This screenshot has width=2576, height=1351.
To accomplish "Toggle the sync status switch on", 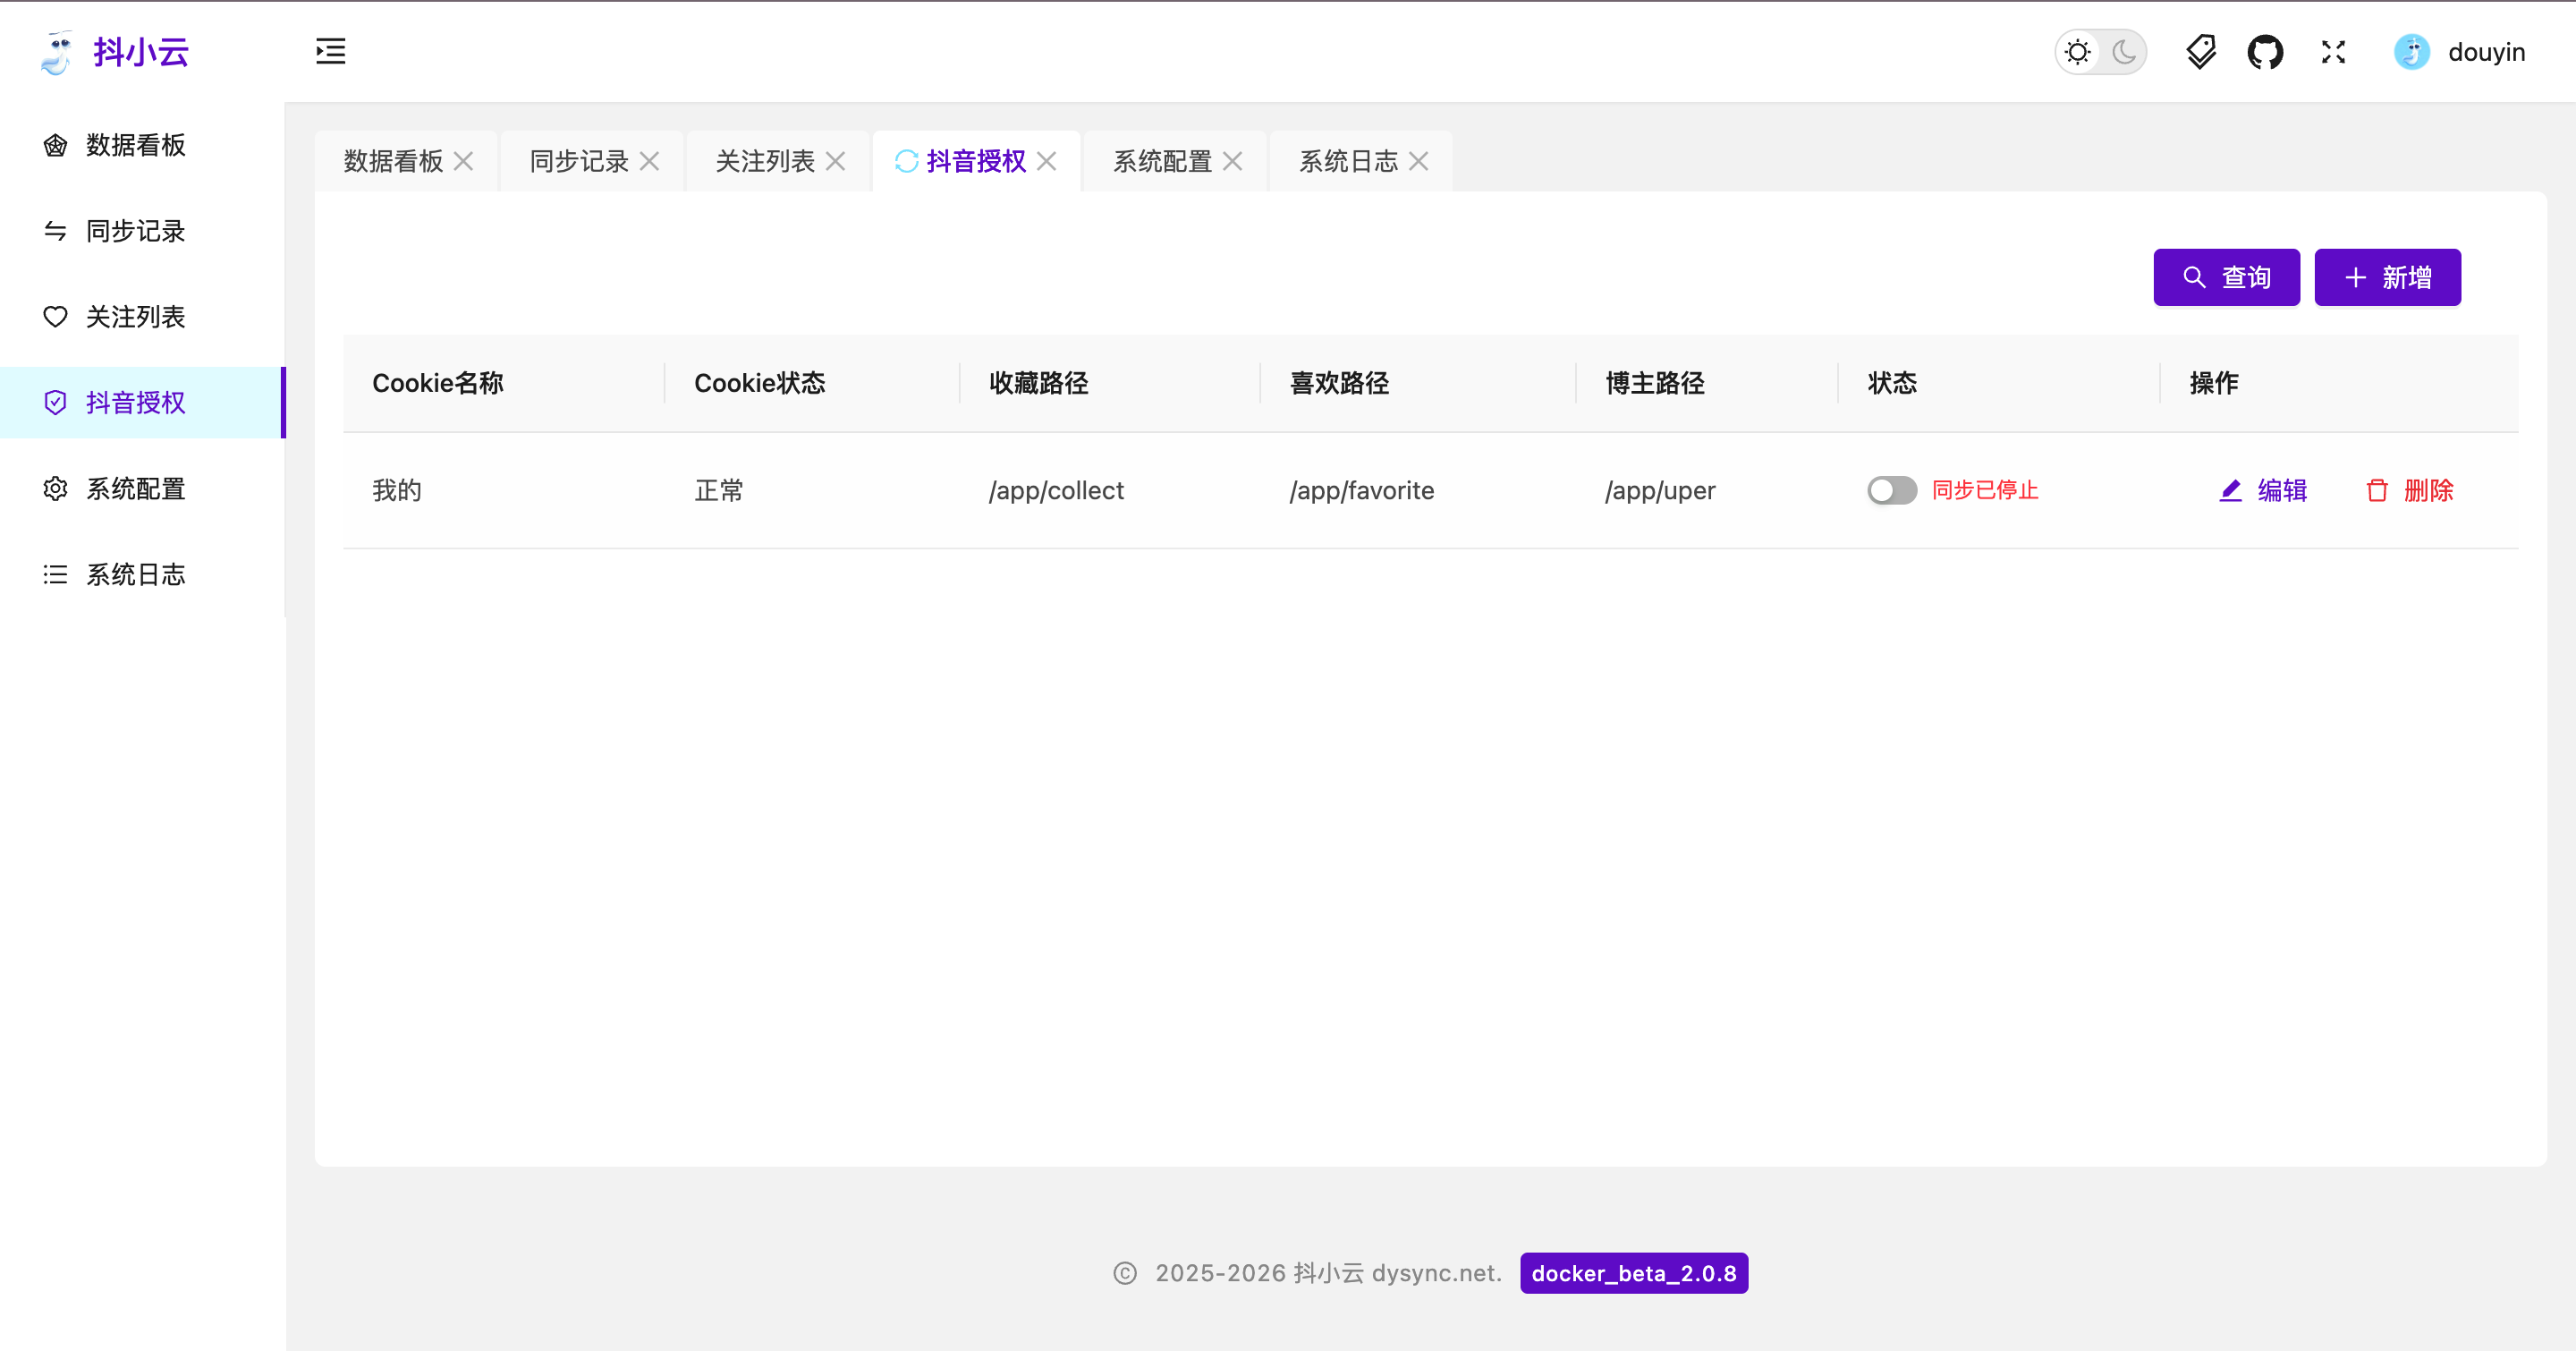I will pyautogui.click(x=1891, y=490).
